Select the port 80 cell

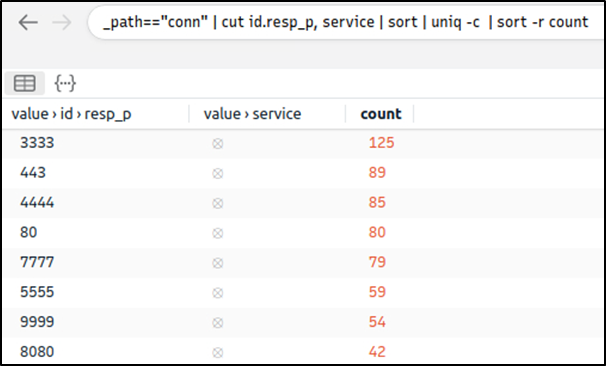(29, 232)
